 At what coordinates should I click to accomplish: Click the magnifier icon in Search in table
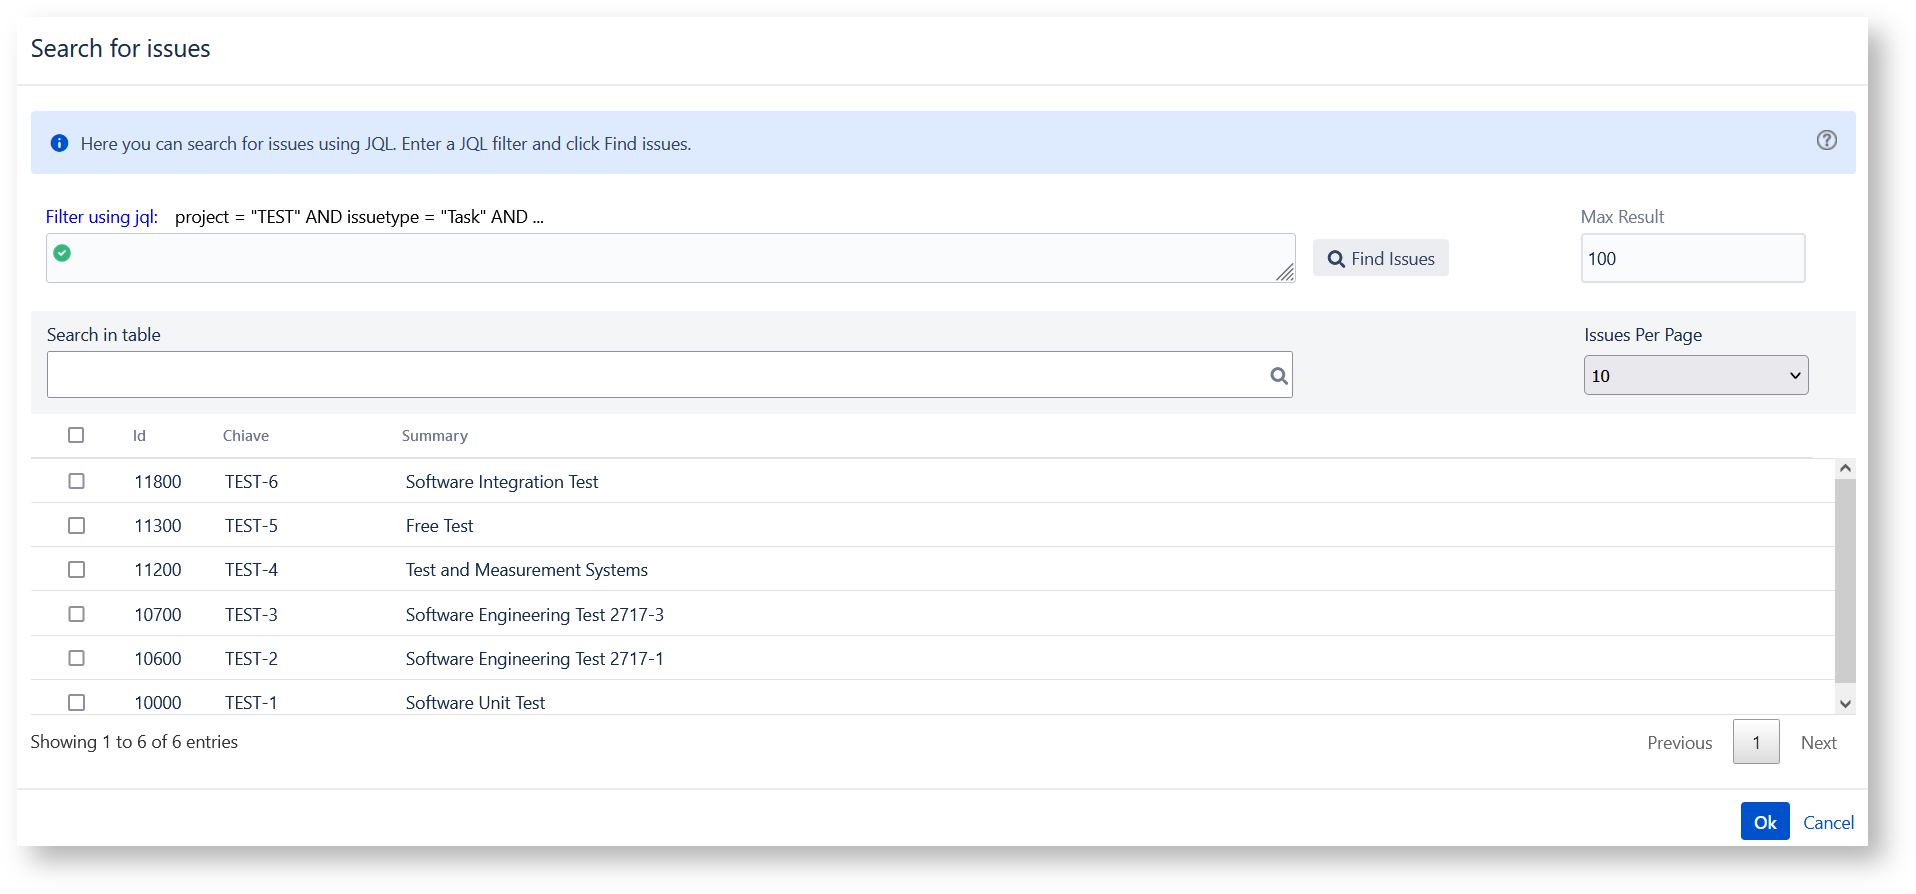pyautogui.click(x=1278, y=376)
